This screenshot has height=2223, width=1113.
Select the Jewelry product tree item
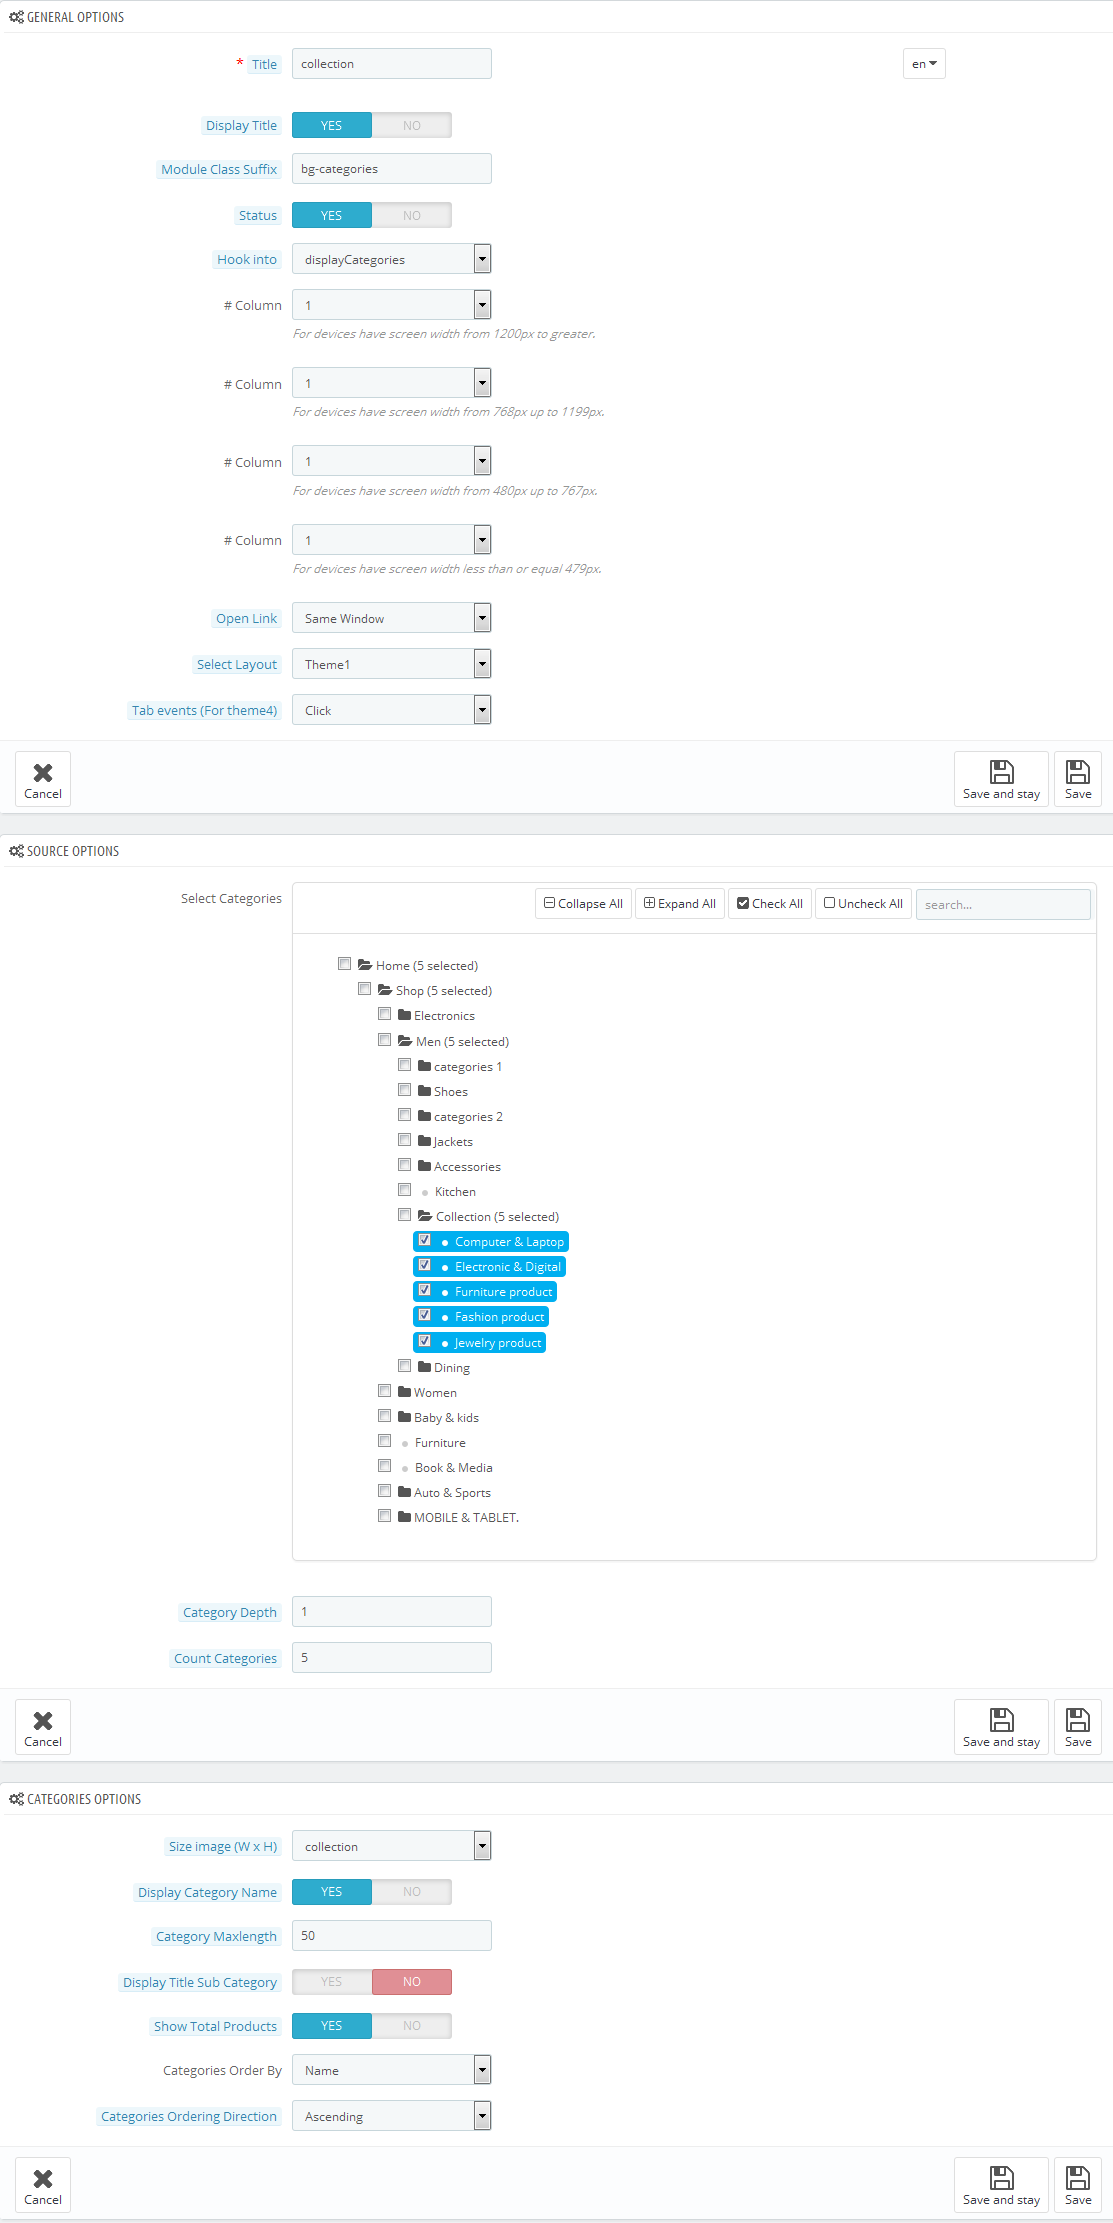497,1342
